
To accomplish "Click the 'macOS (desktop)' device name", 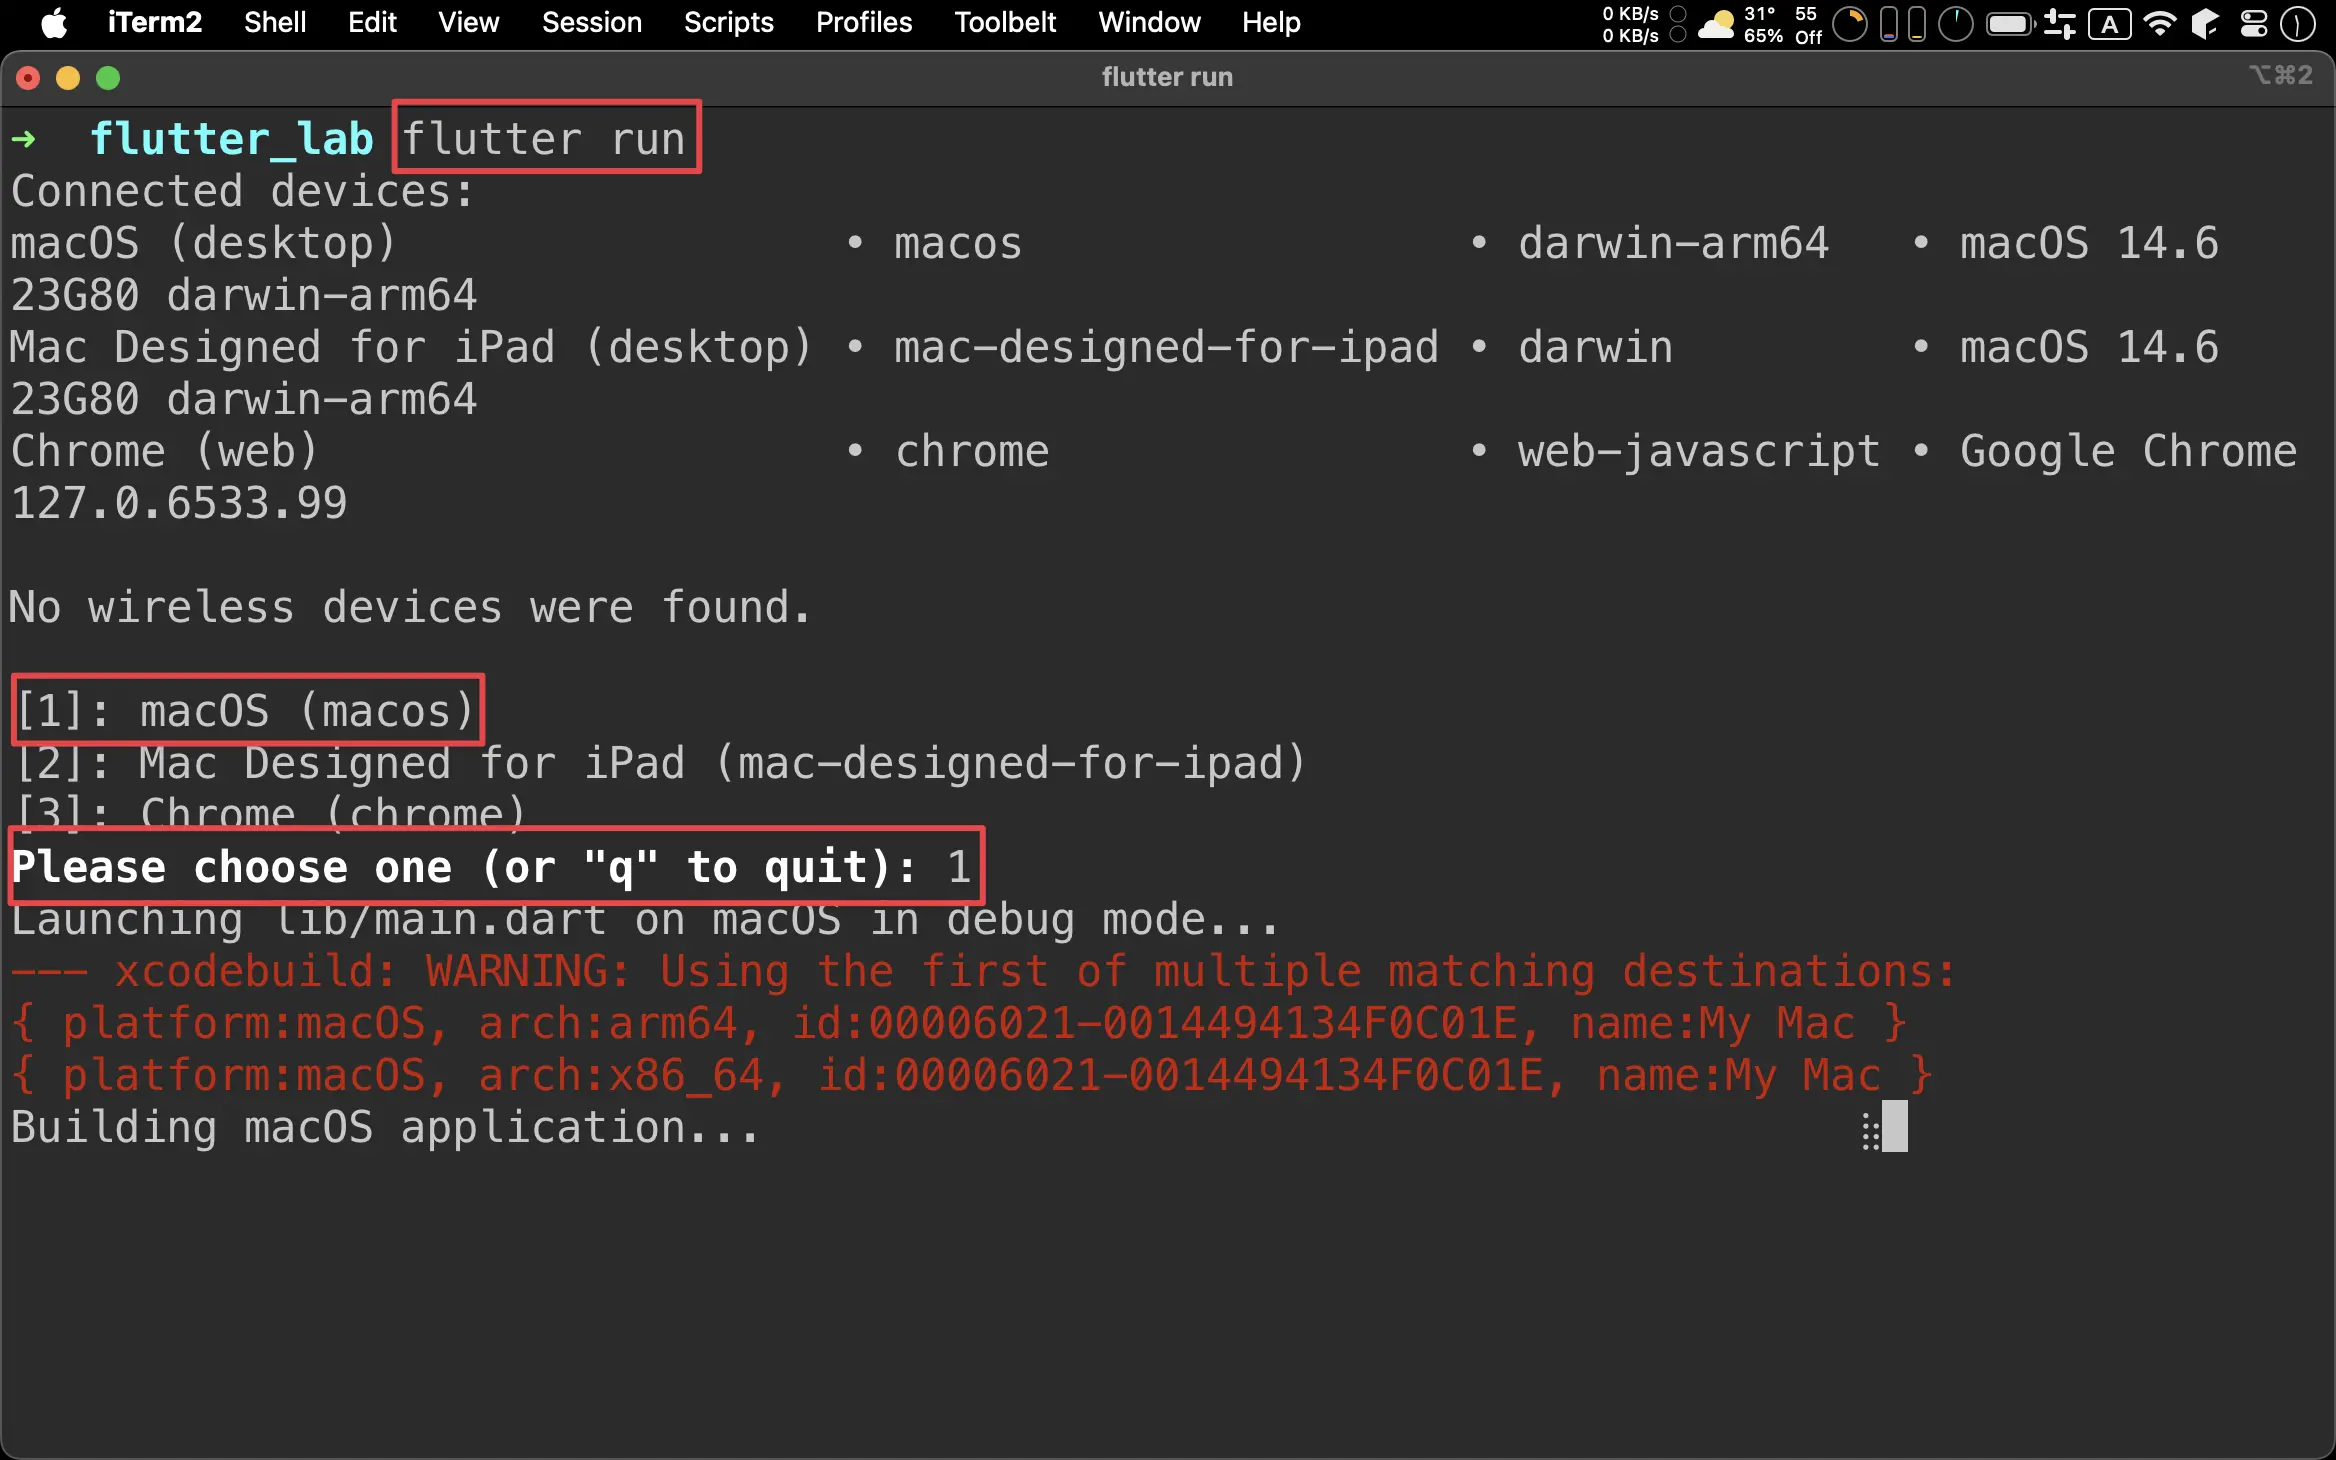I will (x=203, y=243).
